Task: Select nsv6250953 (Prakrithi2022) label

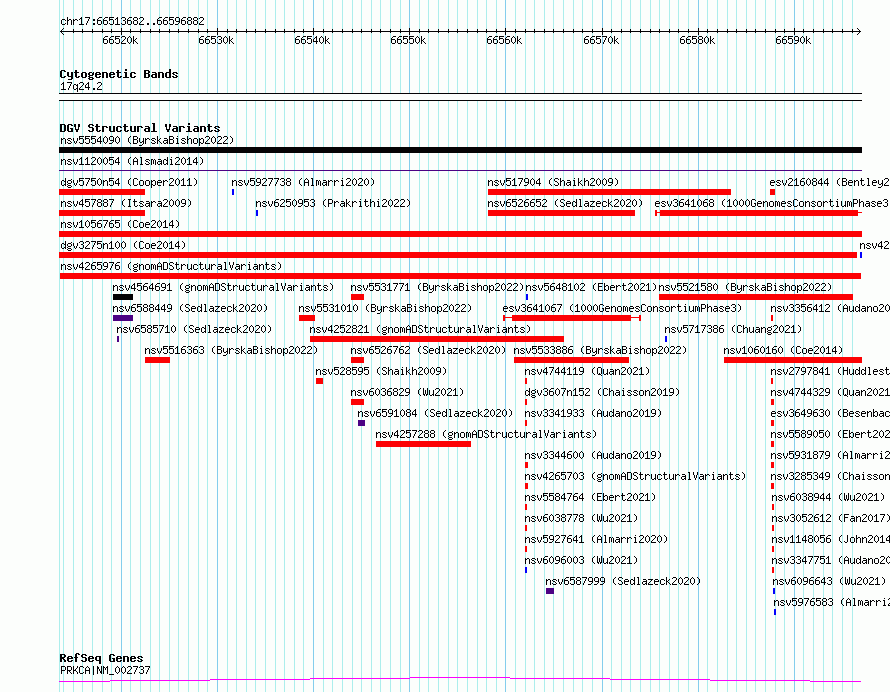Action: (333, 203)
